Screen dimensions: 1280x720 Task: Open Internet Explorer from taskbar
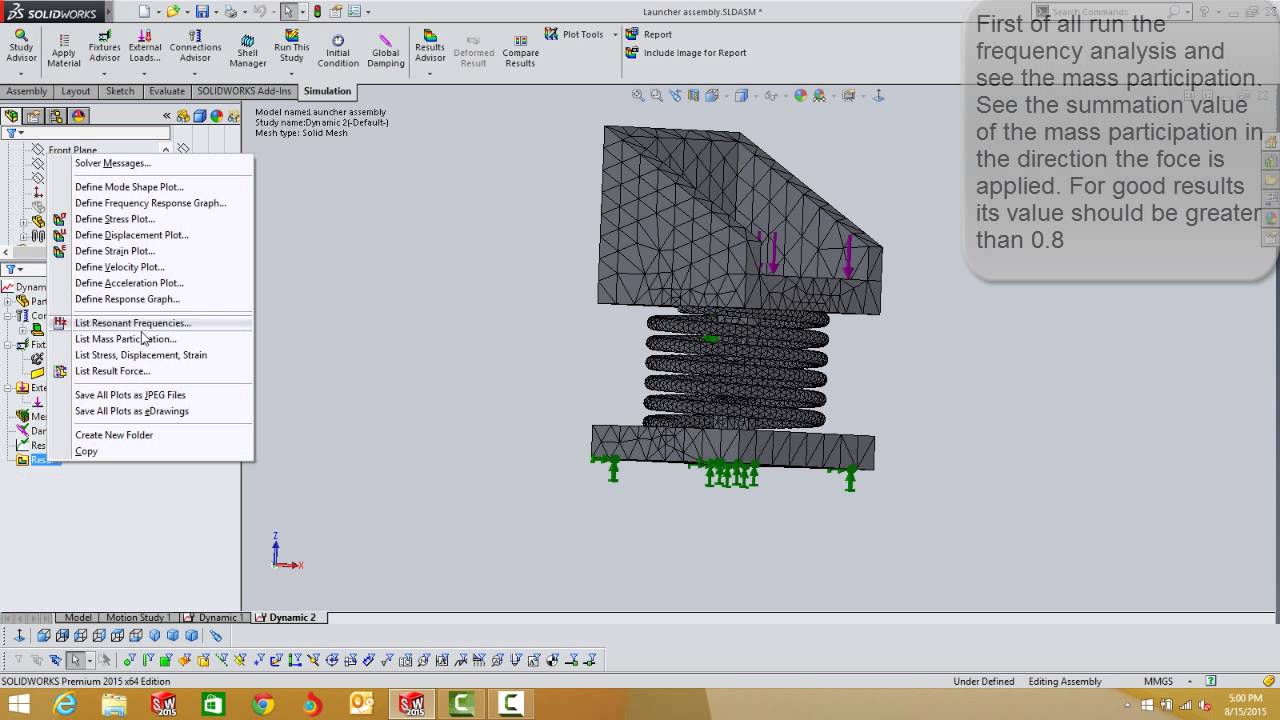(x=65, y=705)
